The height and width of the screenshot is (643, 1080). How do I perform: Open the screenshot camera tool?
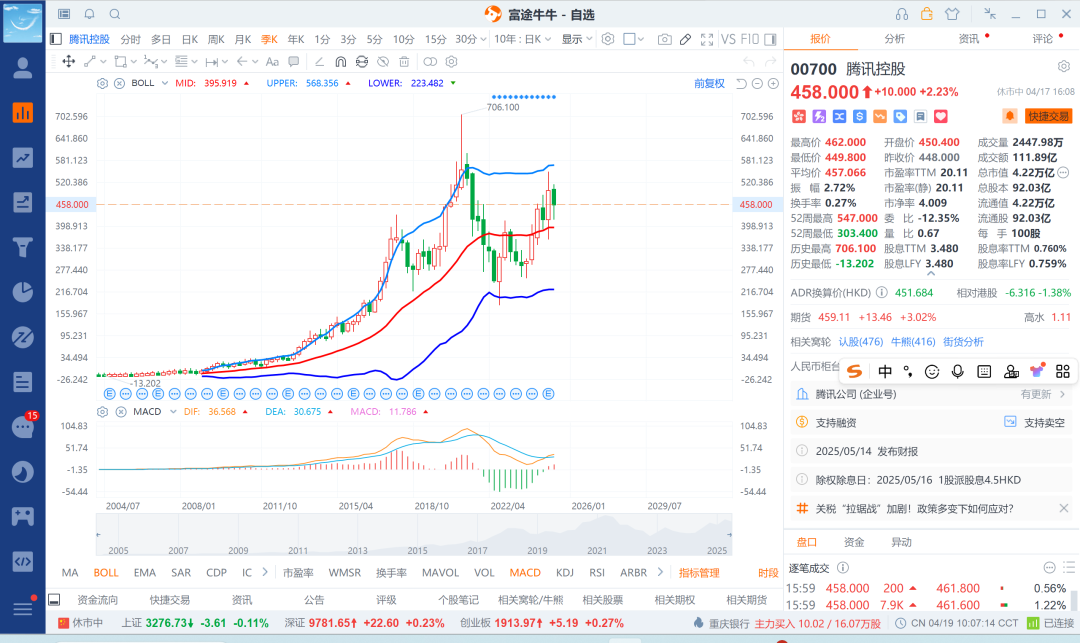tap(664, 39)
